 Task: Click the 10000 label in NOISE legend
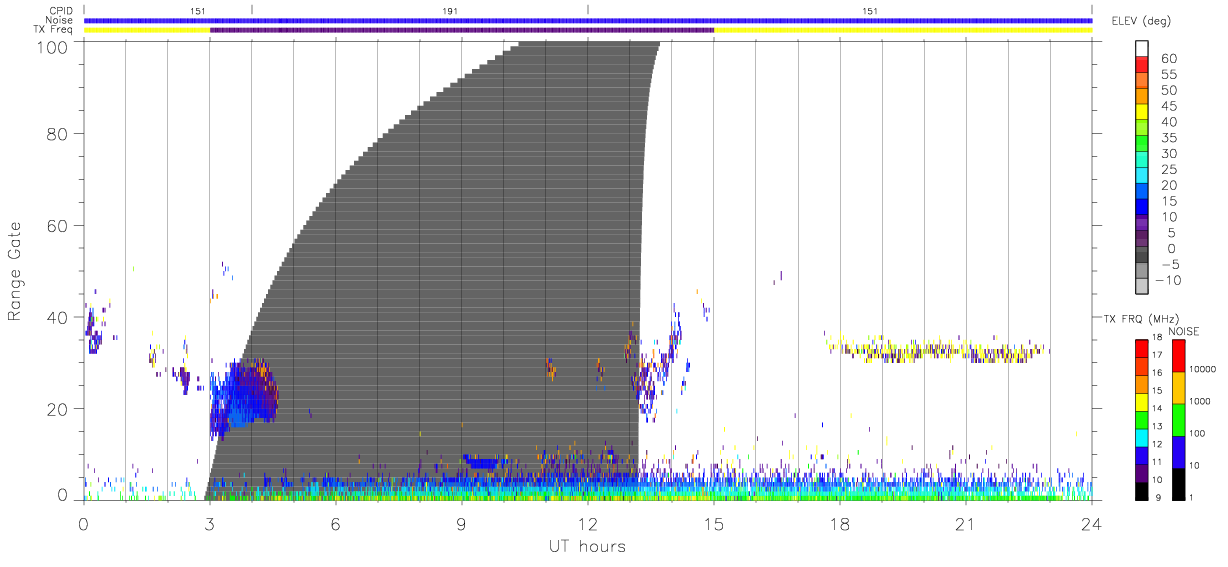(1204, 370)
